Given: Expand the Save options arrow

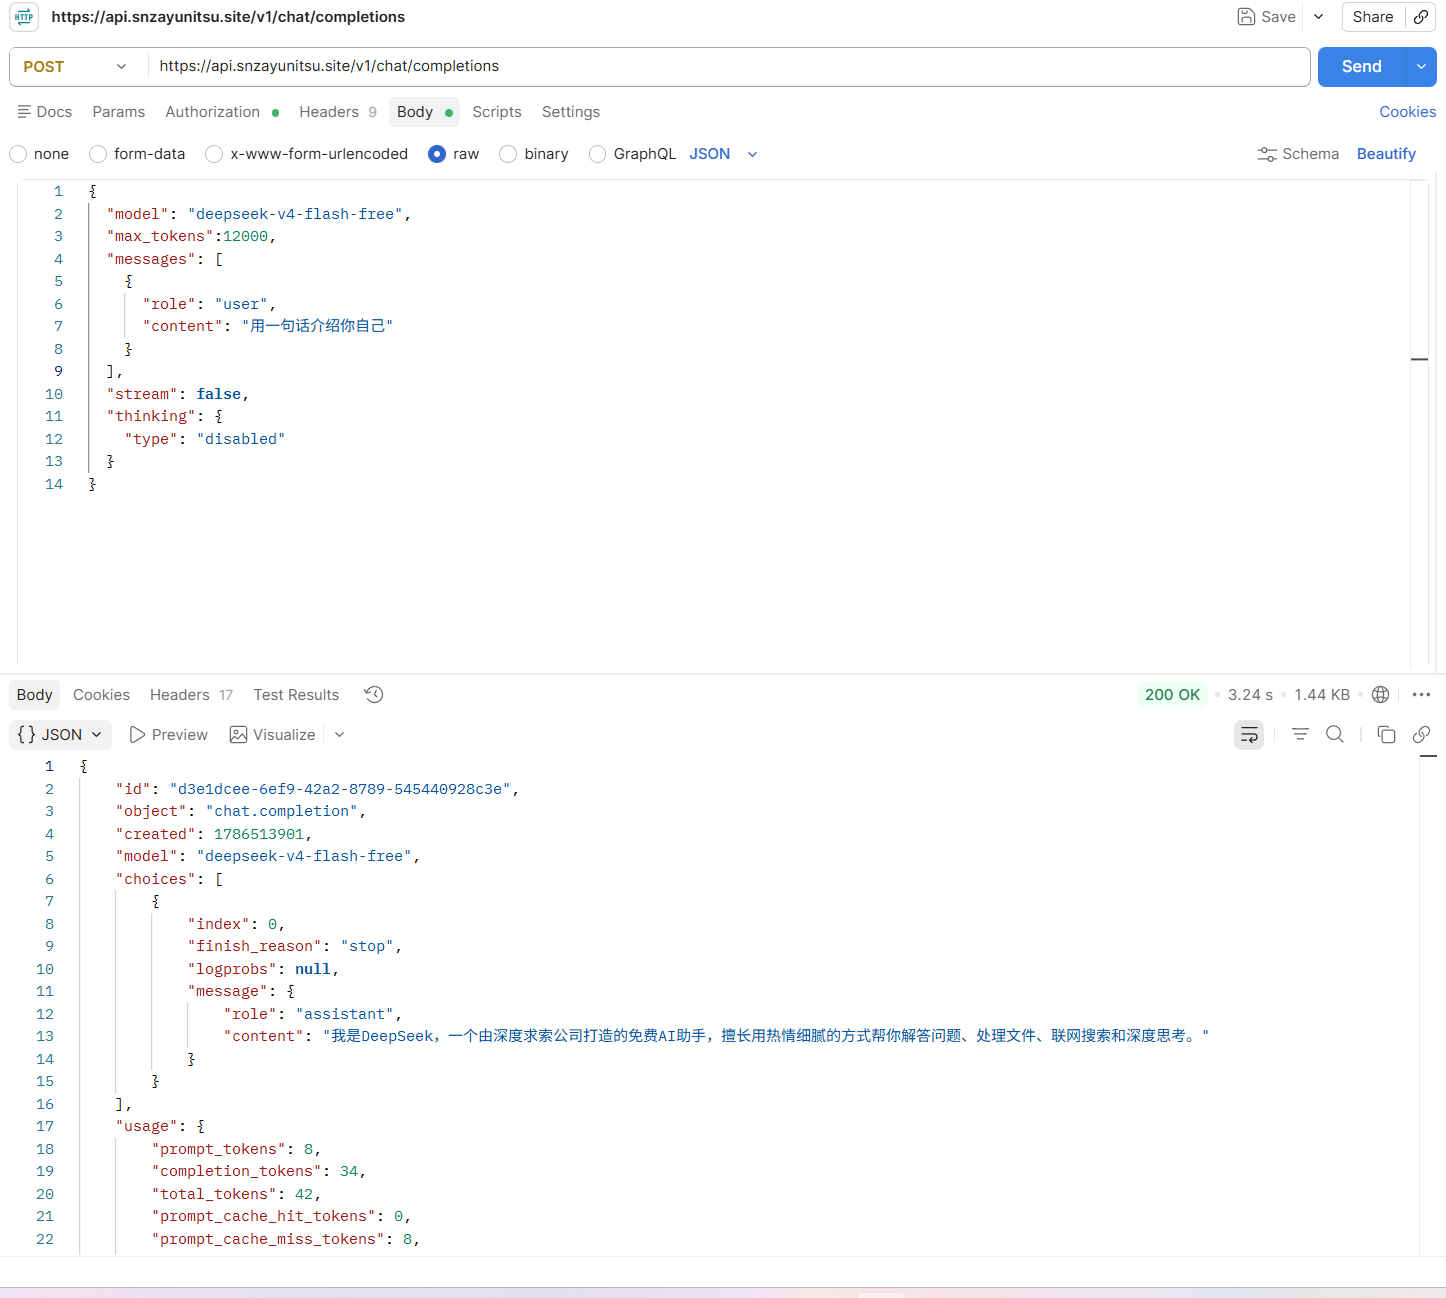Looking at the screenshot, I should pos(1319,17).
